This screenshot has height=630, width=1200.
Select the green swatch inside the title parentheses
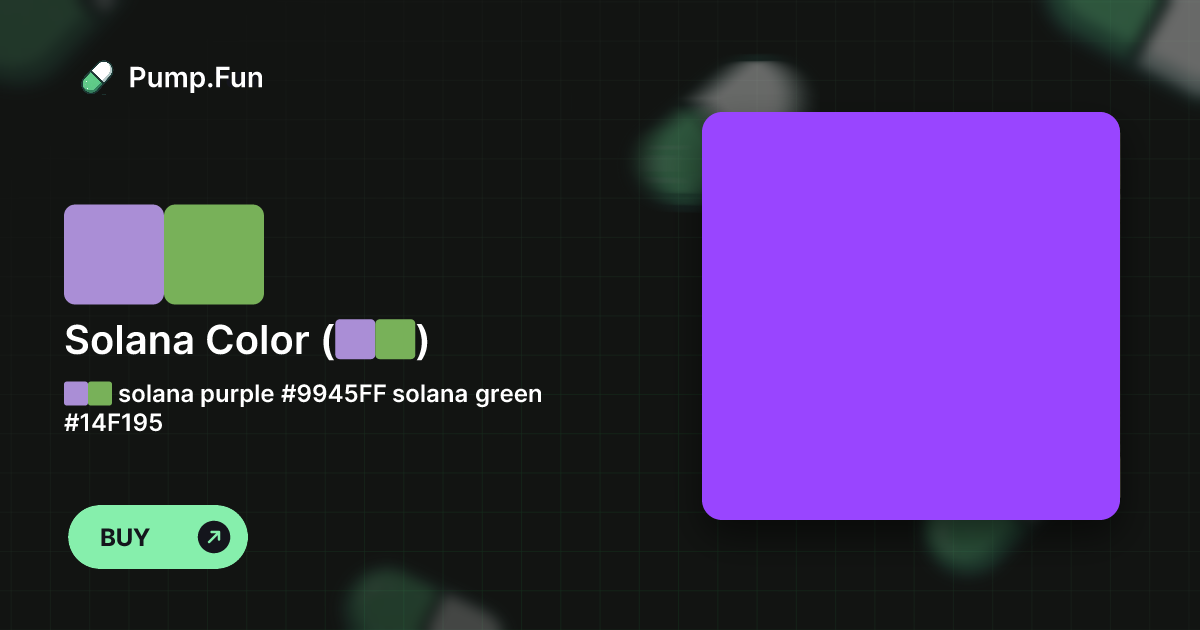(397, 339)
